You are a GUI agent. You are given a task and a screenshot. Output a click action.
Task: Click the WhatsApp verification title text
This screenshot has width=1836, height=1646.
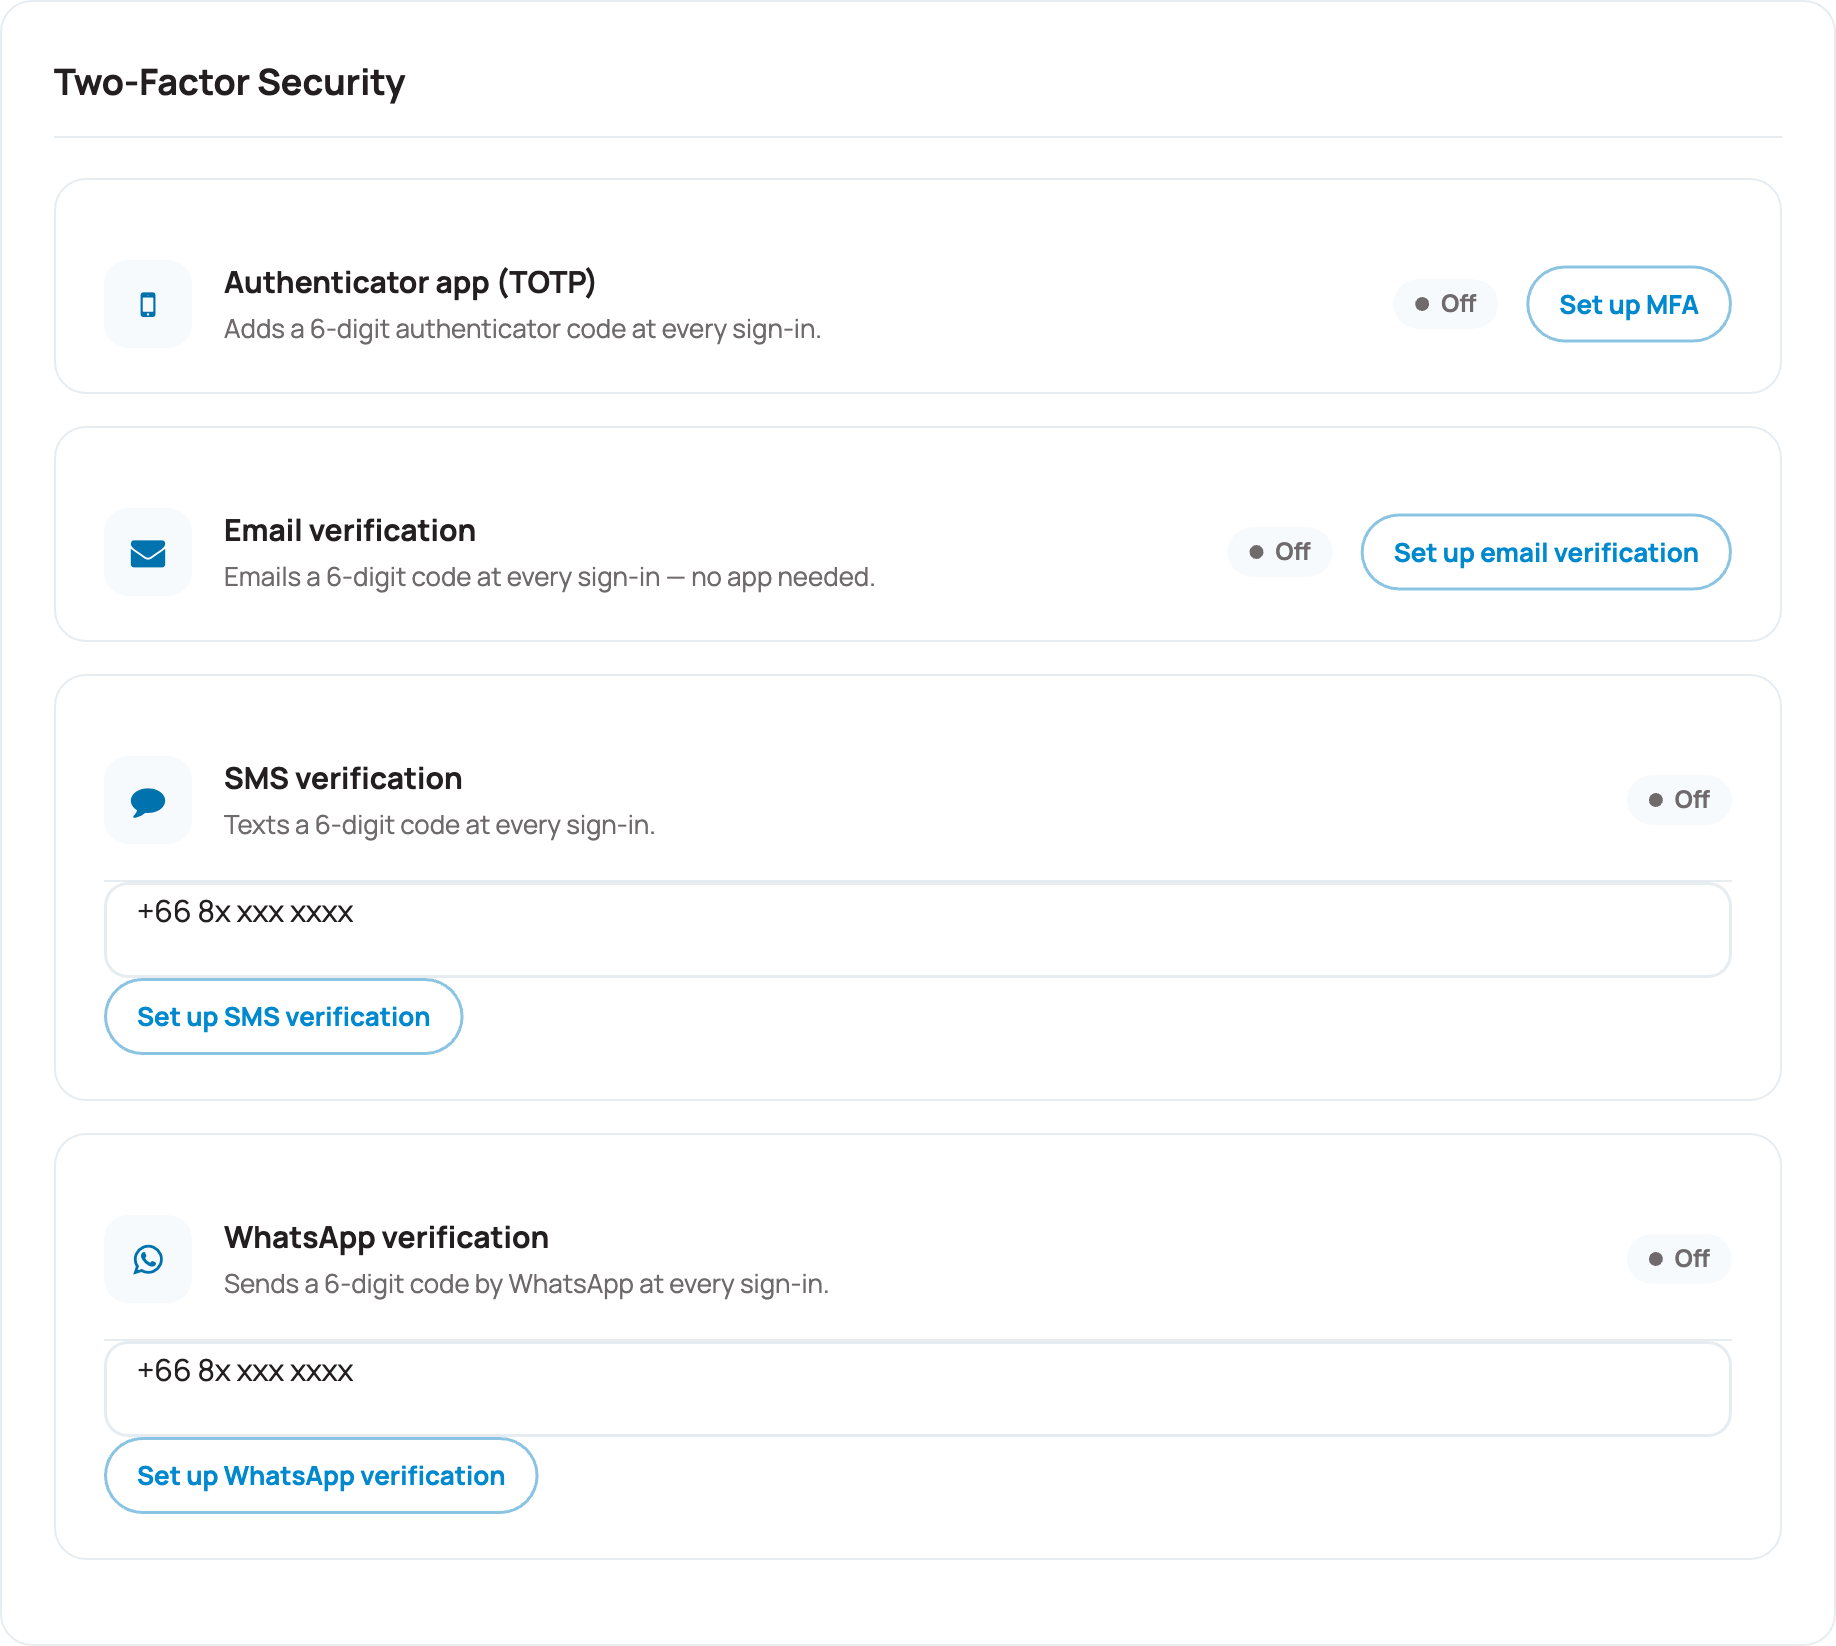click(386, 1237)
